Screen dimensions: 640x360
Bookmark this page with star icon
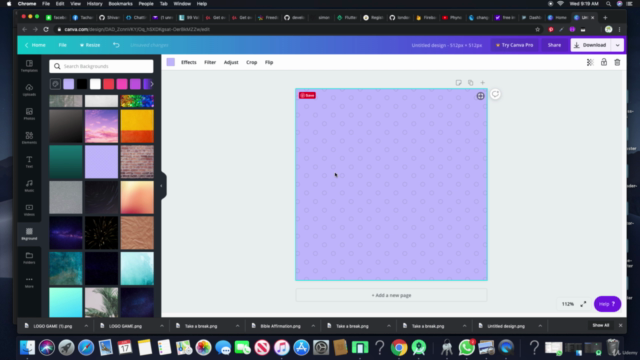tap(538, 29)
